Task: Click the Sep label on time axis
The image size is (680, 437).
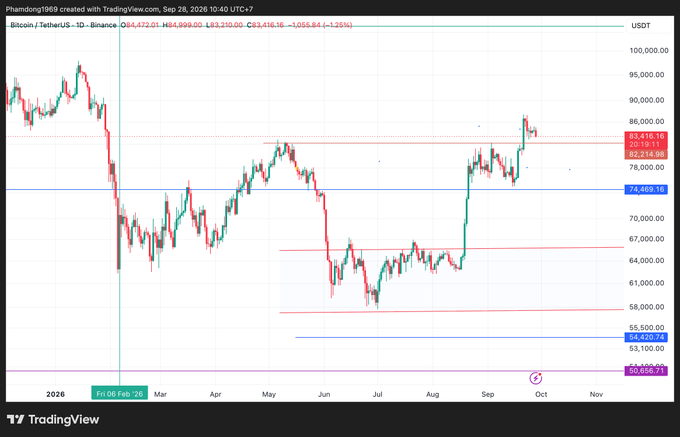Action: click(x=488, y=394)
